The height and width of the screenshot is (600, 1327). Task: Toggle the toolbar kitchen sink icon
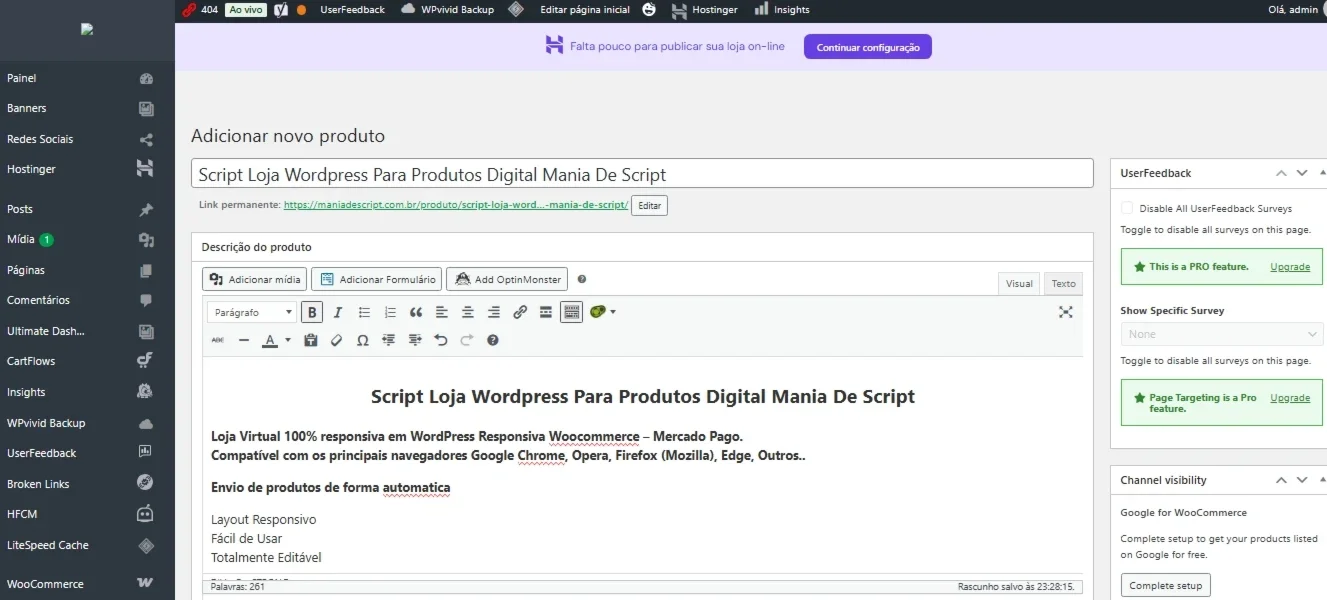[571, 312]
